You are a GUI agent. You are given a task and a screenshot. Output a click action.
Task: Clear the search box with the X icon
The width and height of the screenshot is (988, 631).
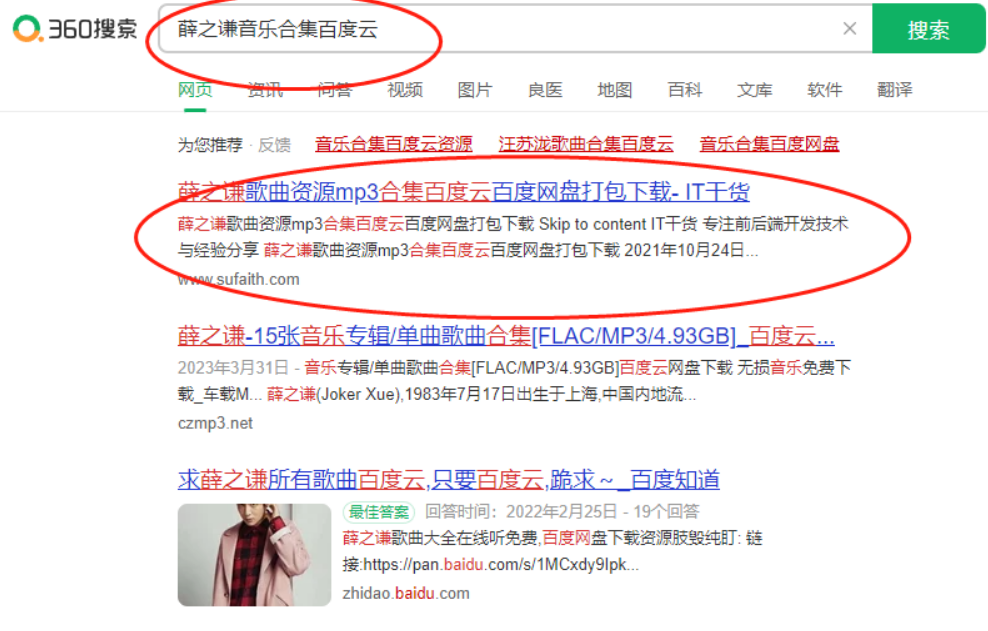point(849,28)
